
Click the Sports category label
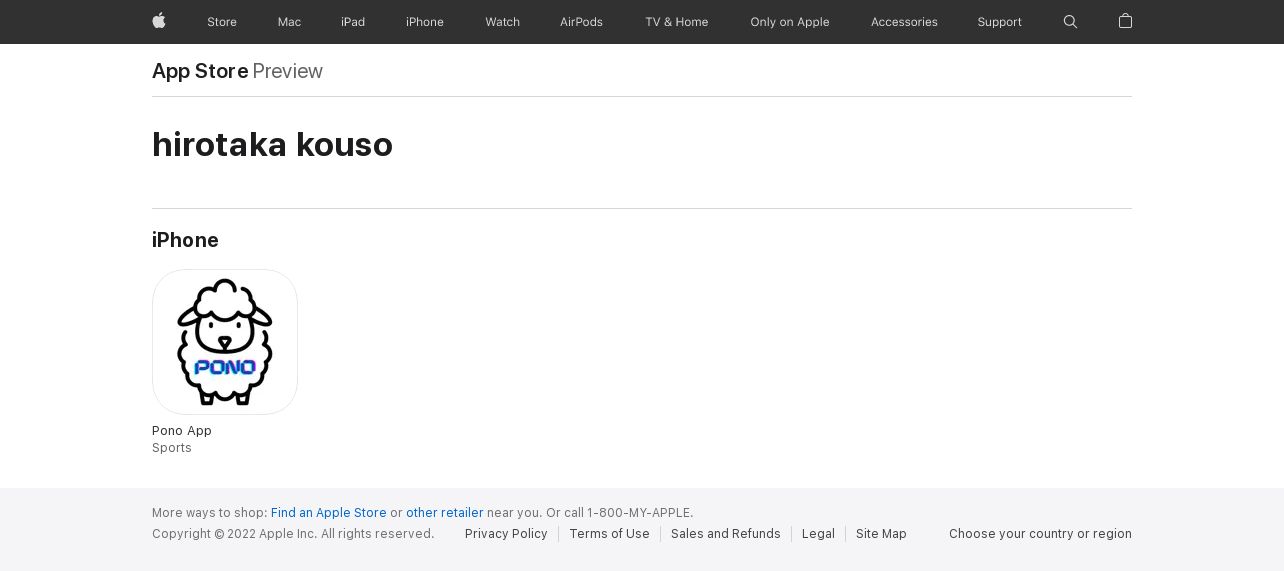click(172, 448)
